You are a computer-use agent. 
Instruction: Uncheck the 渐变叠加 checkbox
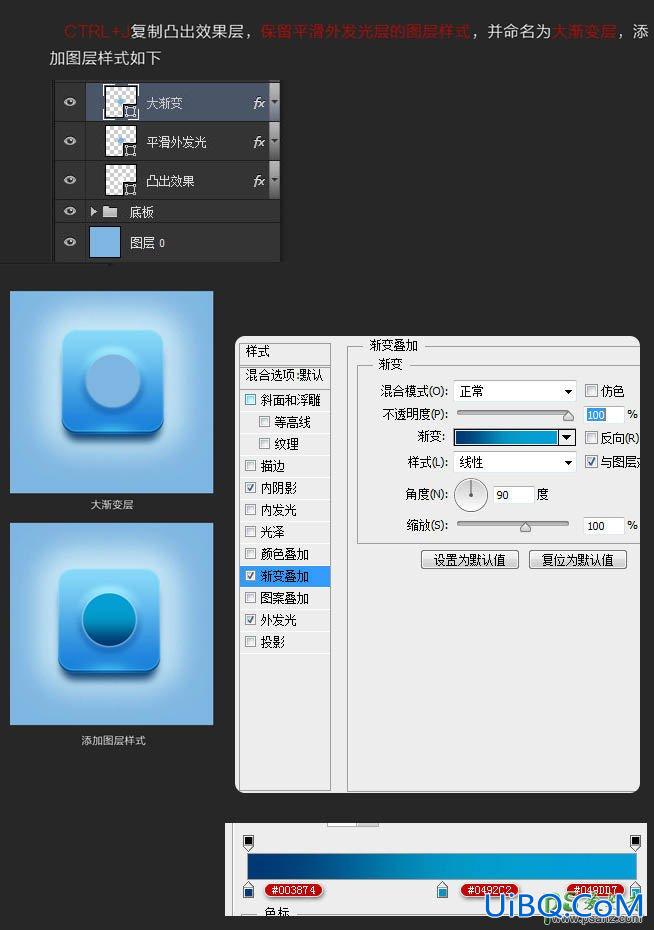point(250,575)
